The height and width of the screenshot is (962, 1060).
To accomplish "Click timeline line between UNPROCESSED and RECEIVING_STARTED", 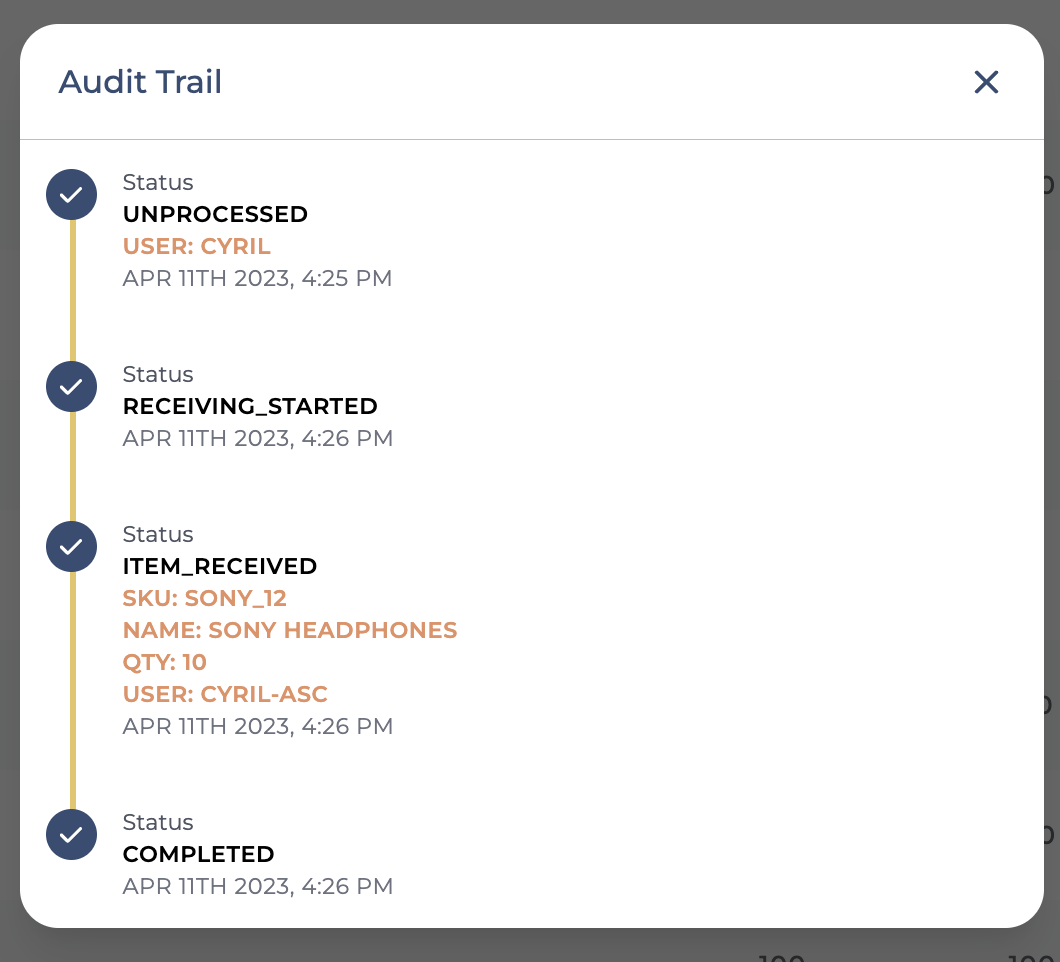I will tap(72, 290).
